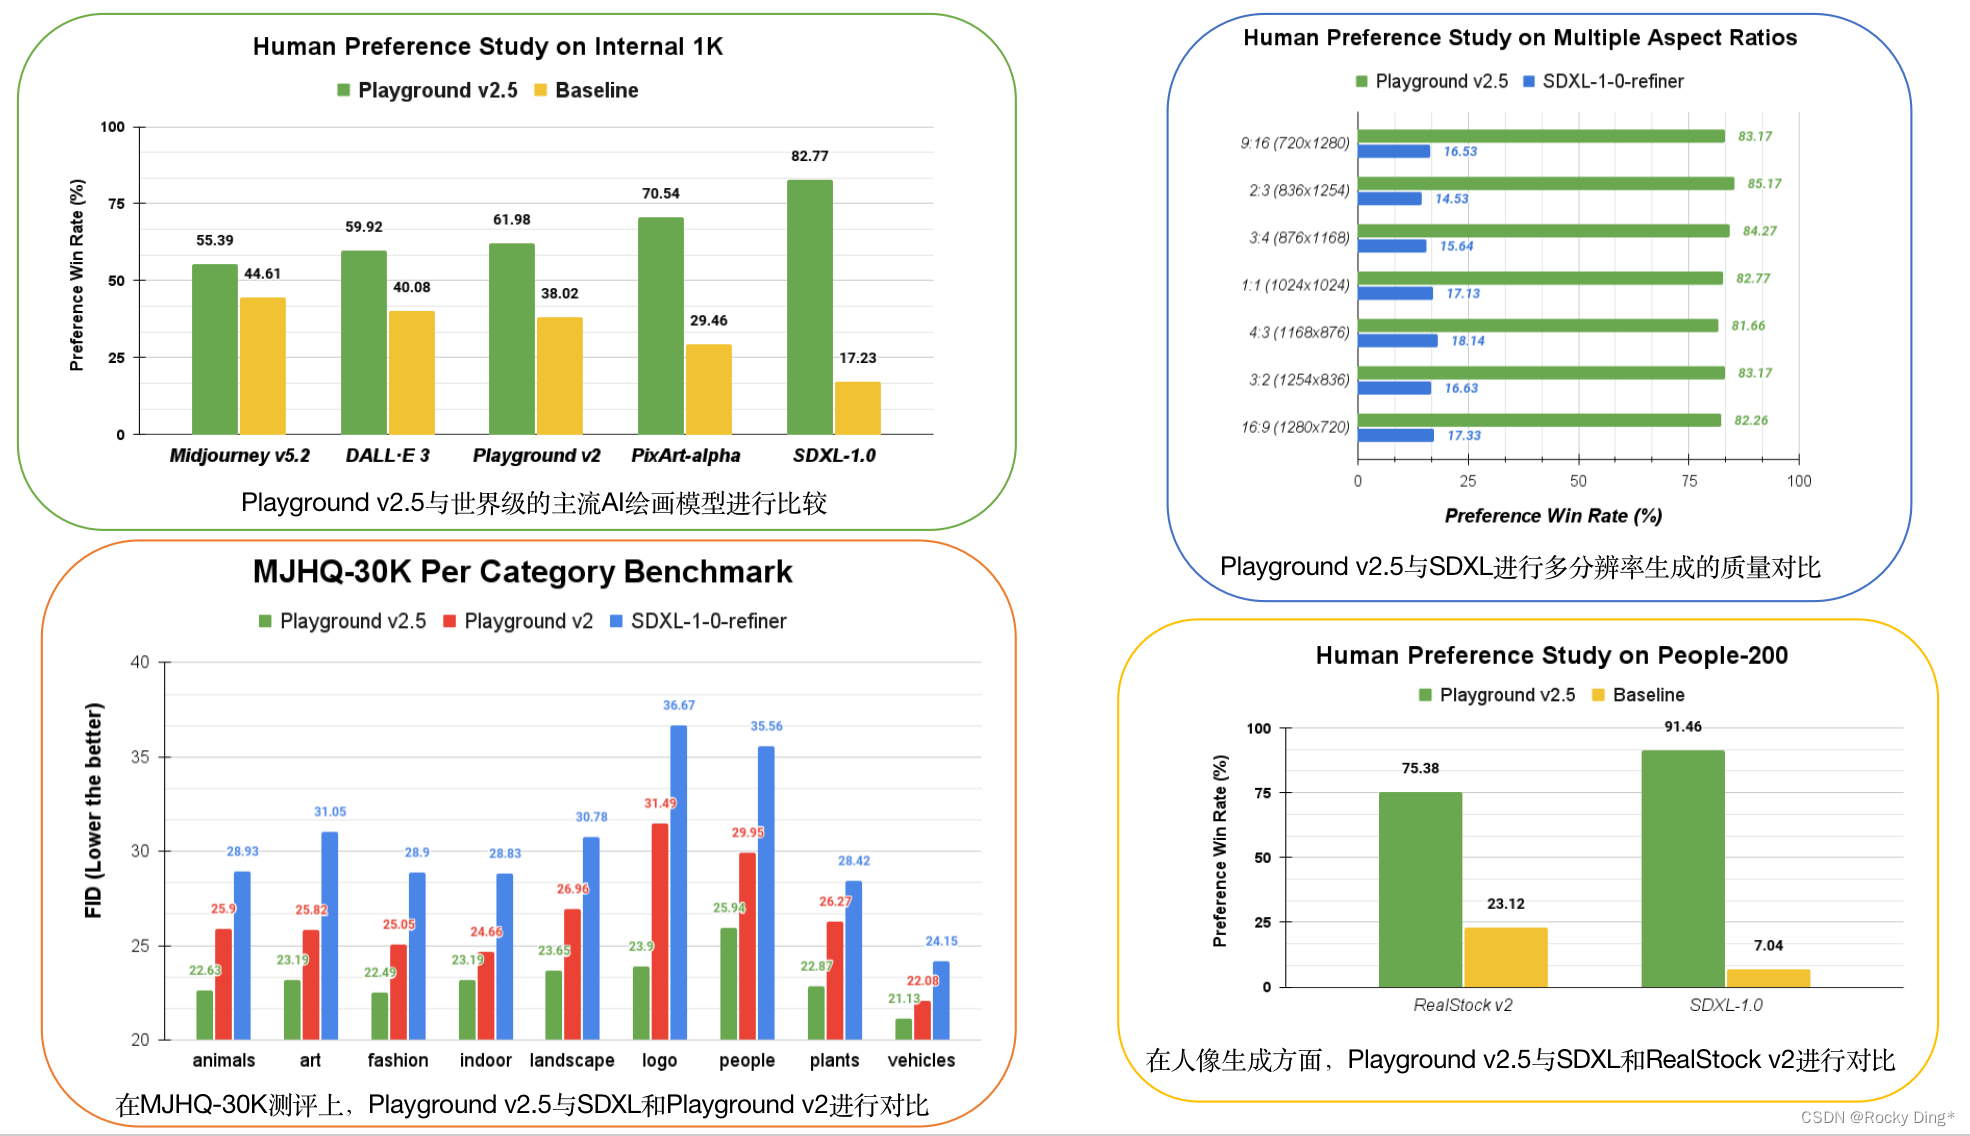Click the 'fashion' category label
1970x1136 pixels.
(398, 1060)
